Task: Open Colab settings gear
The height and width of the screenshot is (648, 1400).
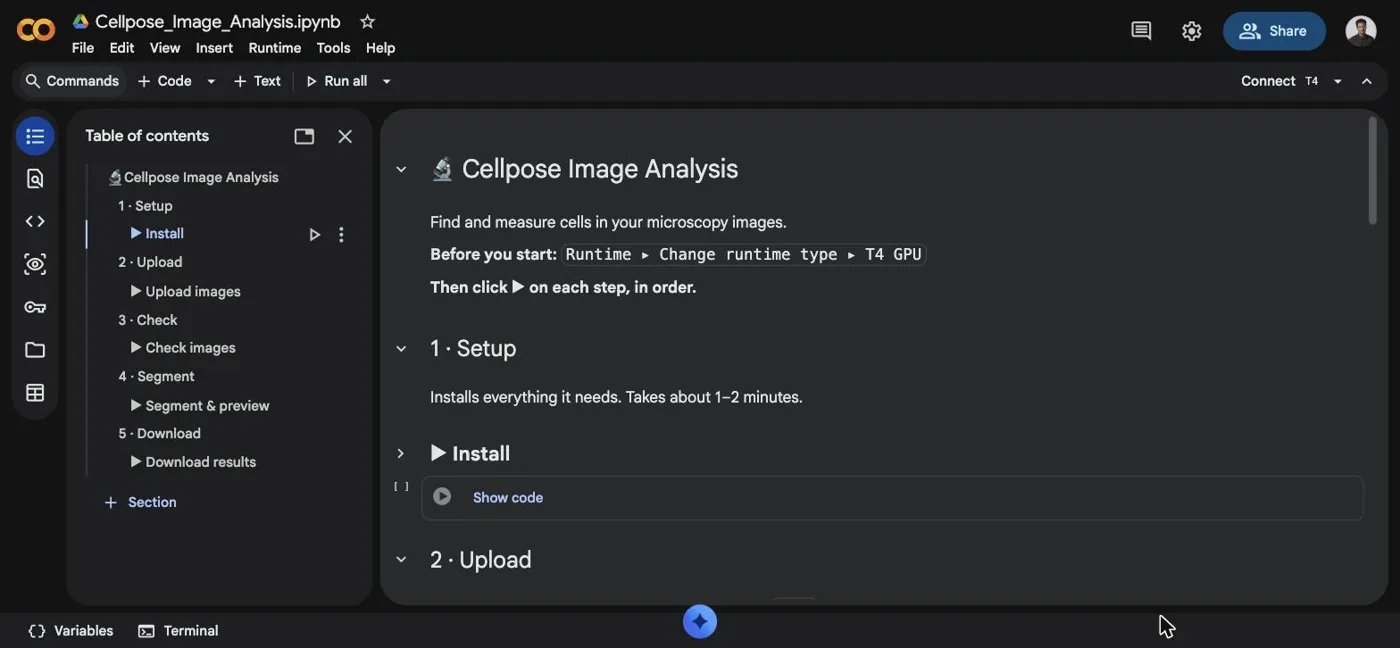Action: [1191, 31]
